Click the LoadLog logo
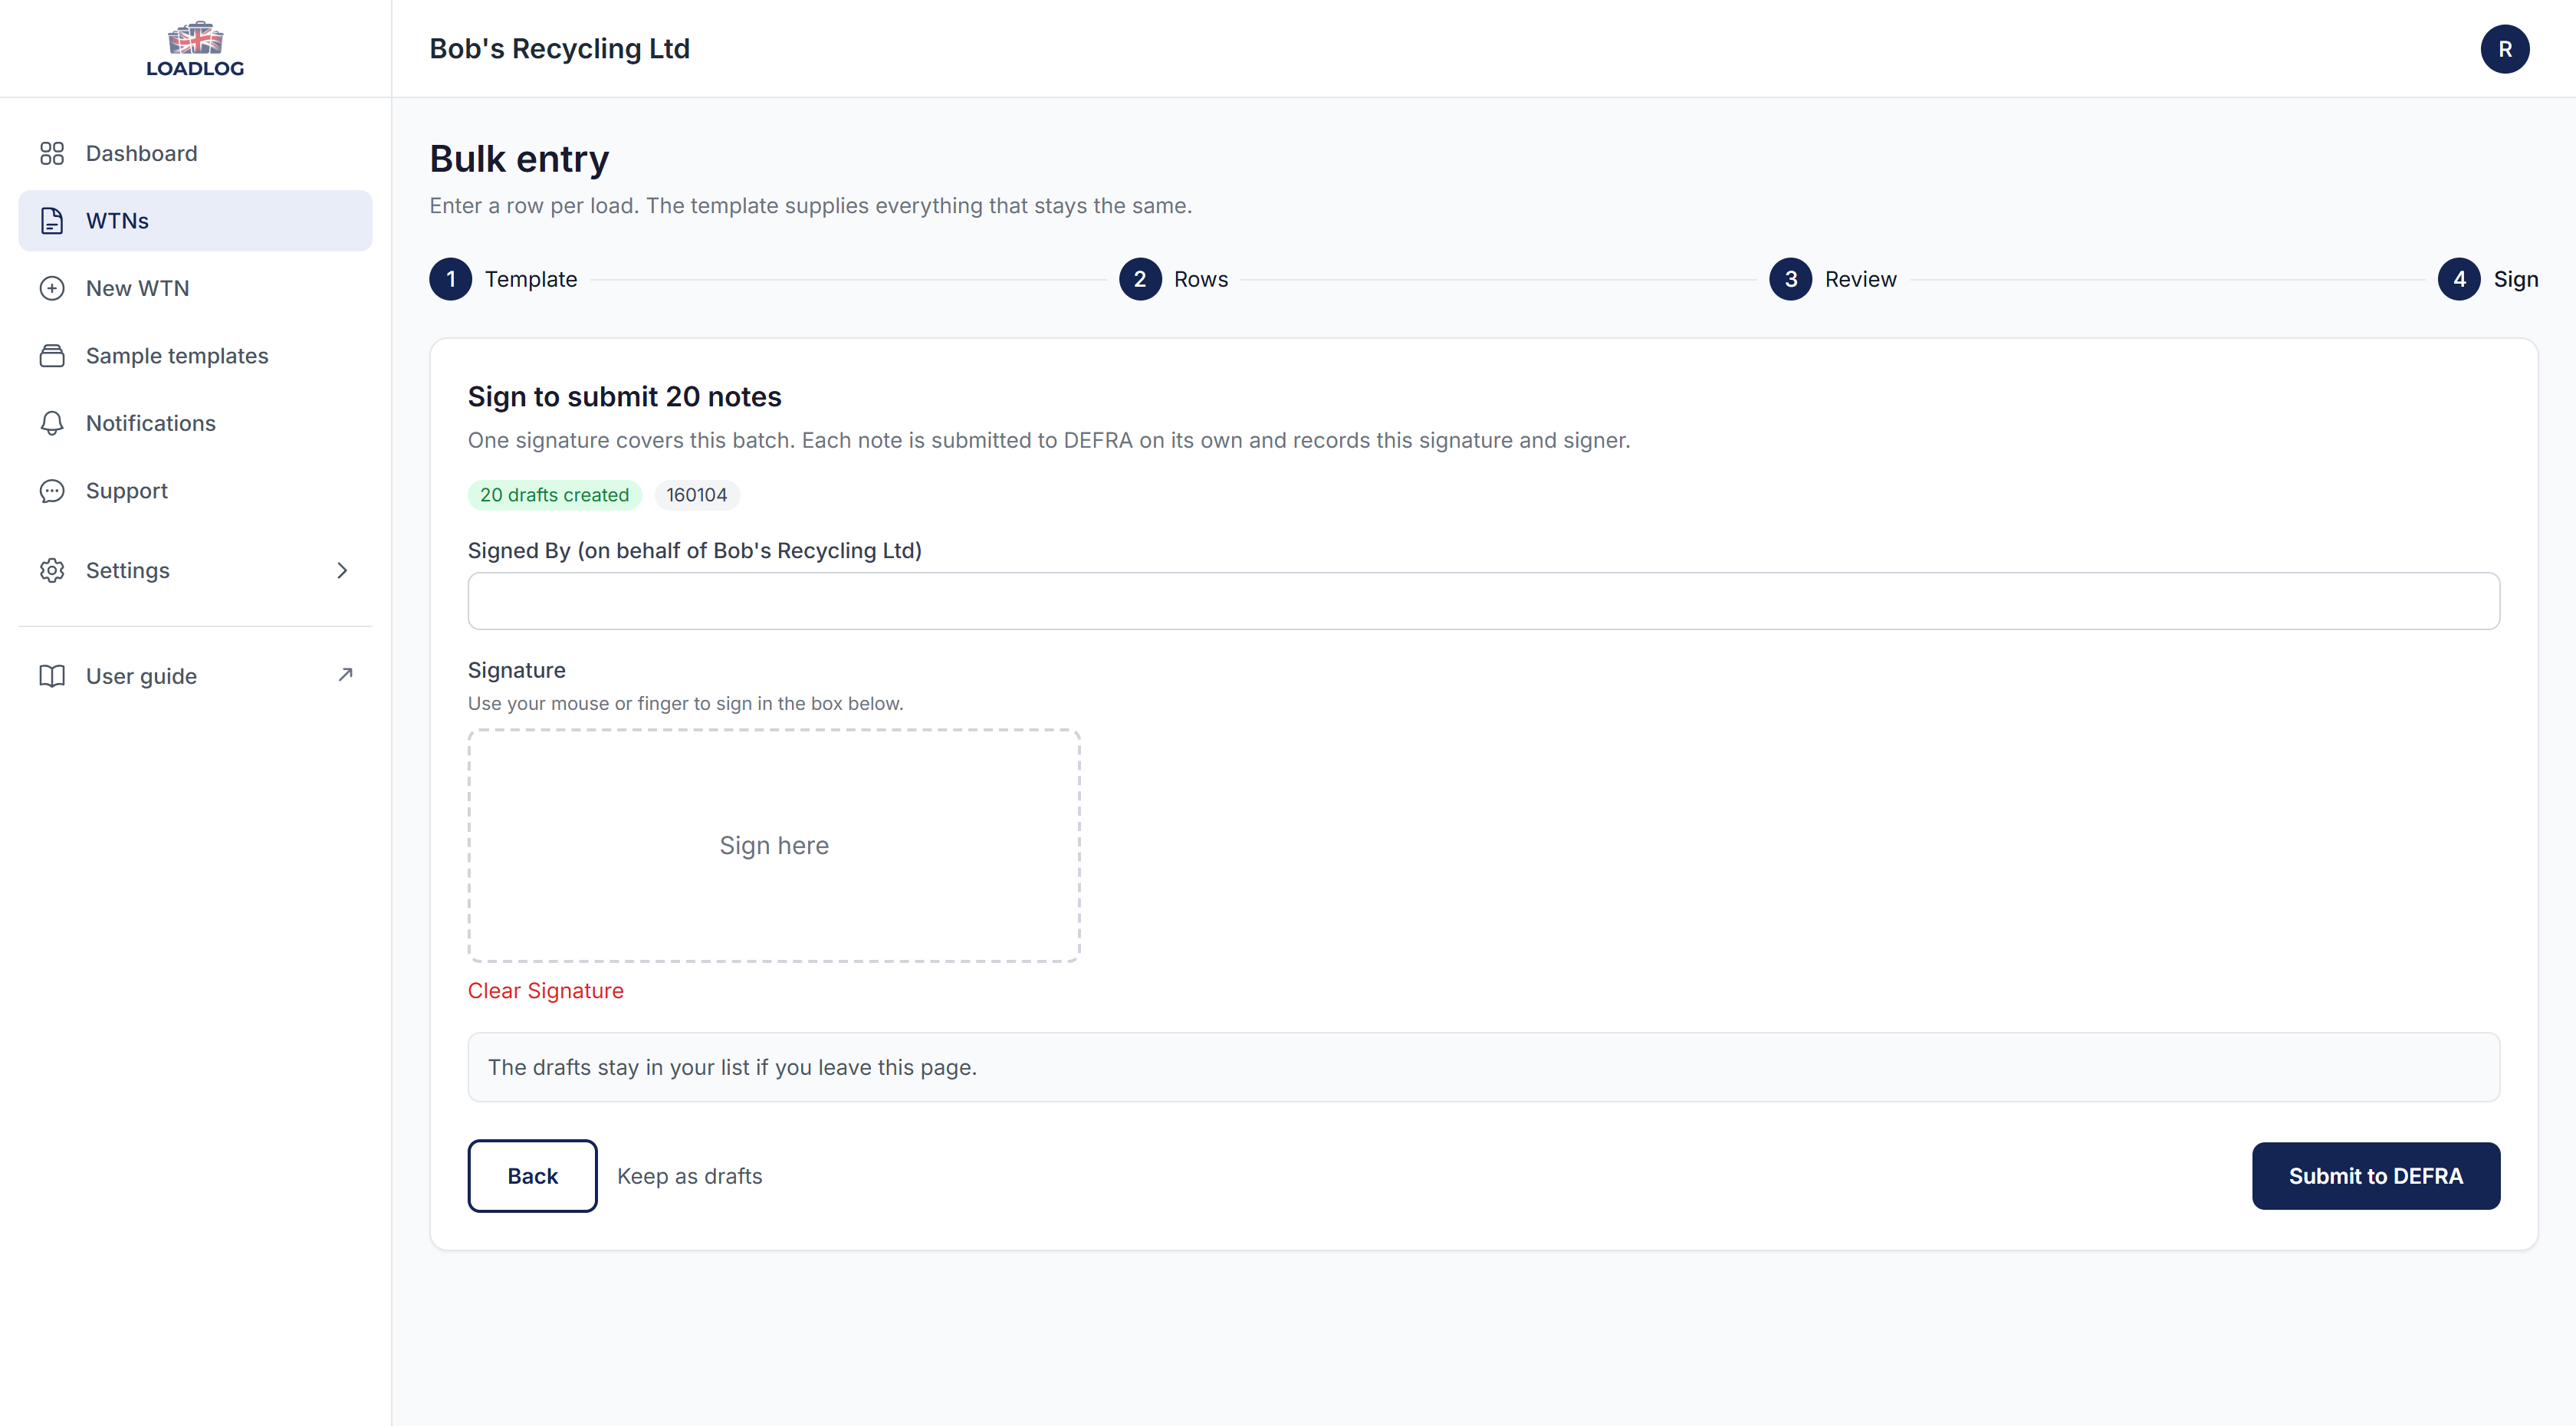2576x1426 pixels. (195, 49)
